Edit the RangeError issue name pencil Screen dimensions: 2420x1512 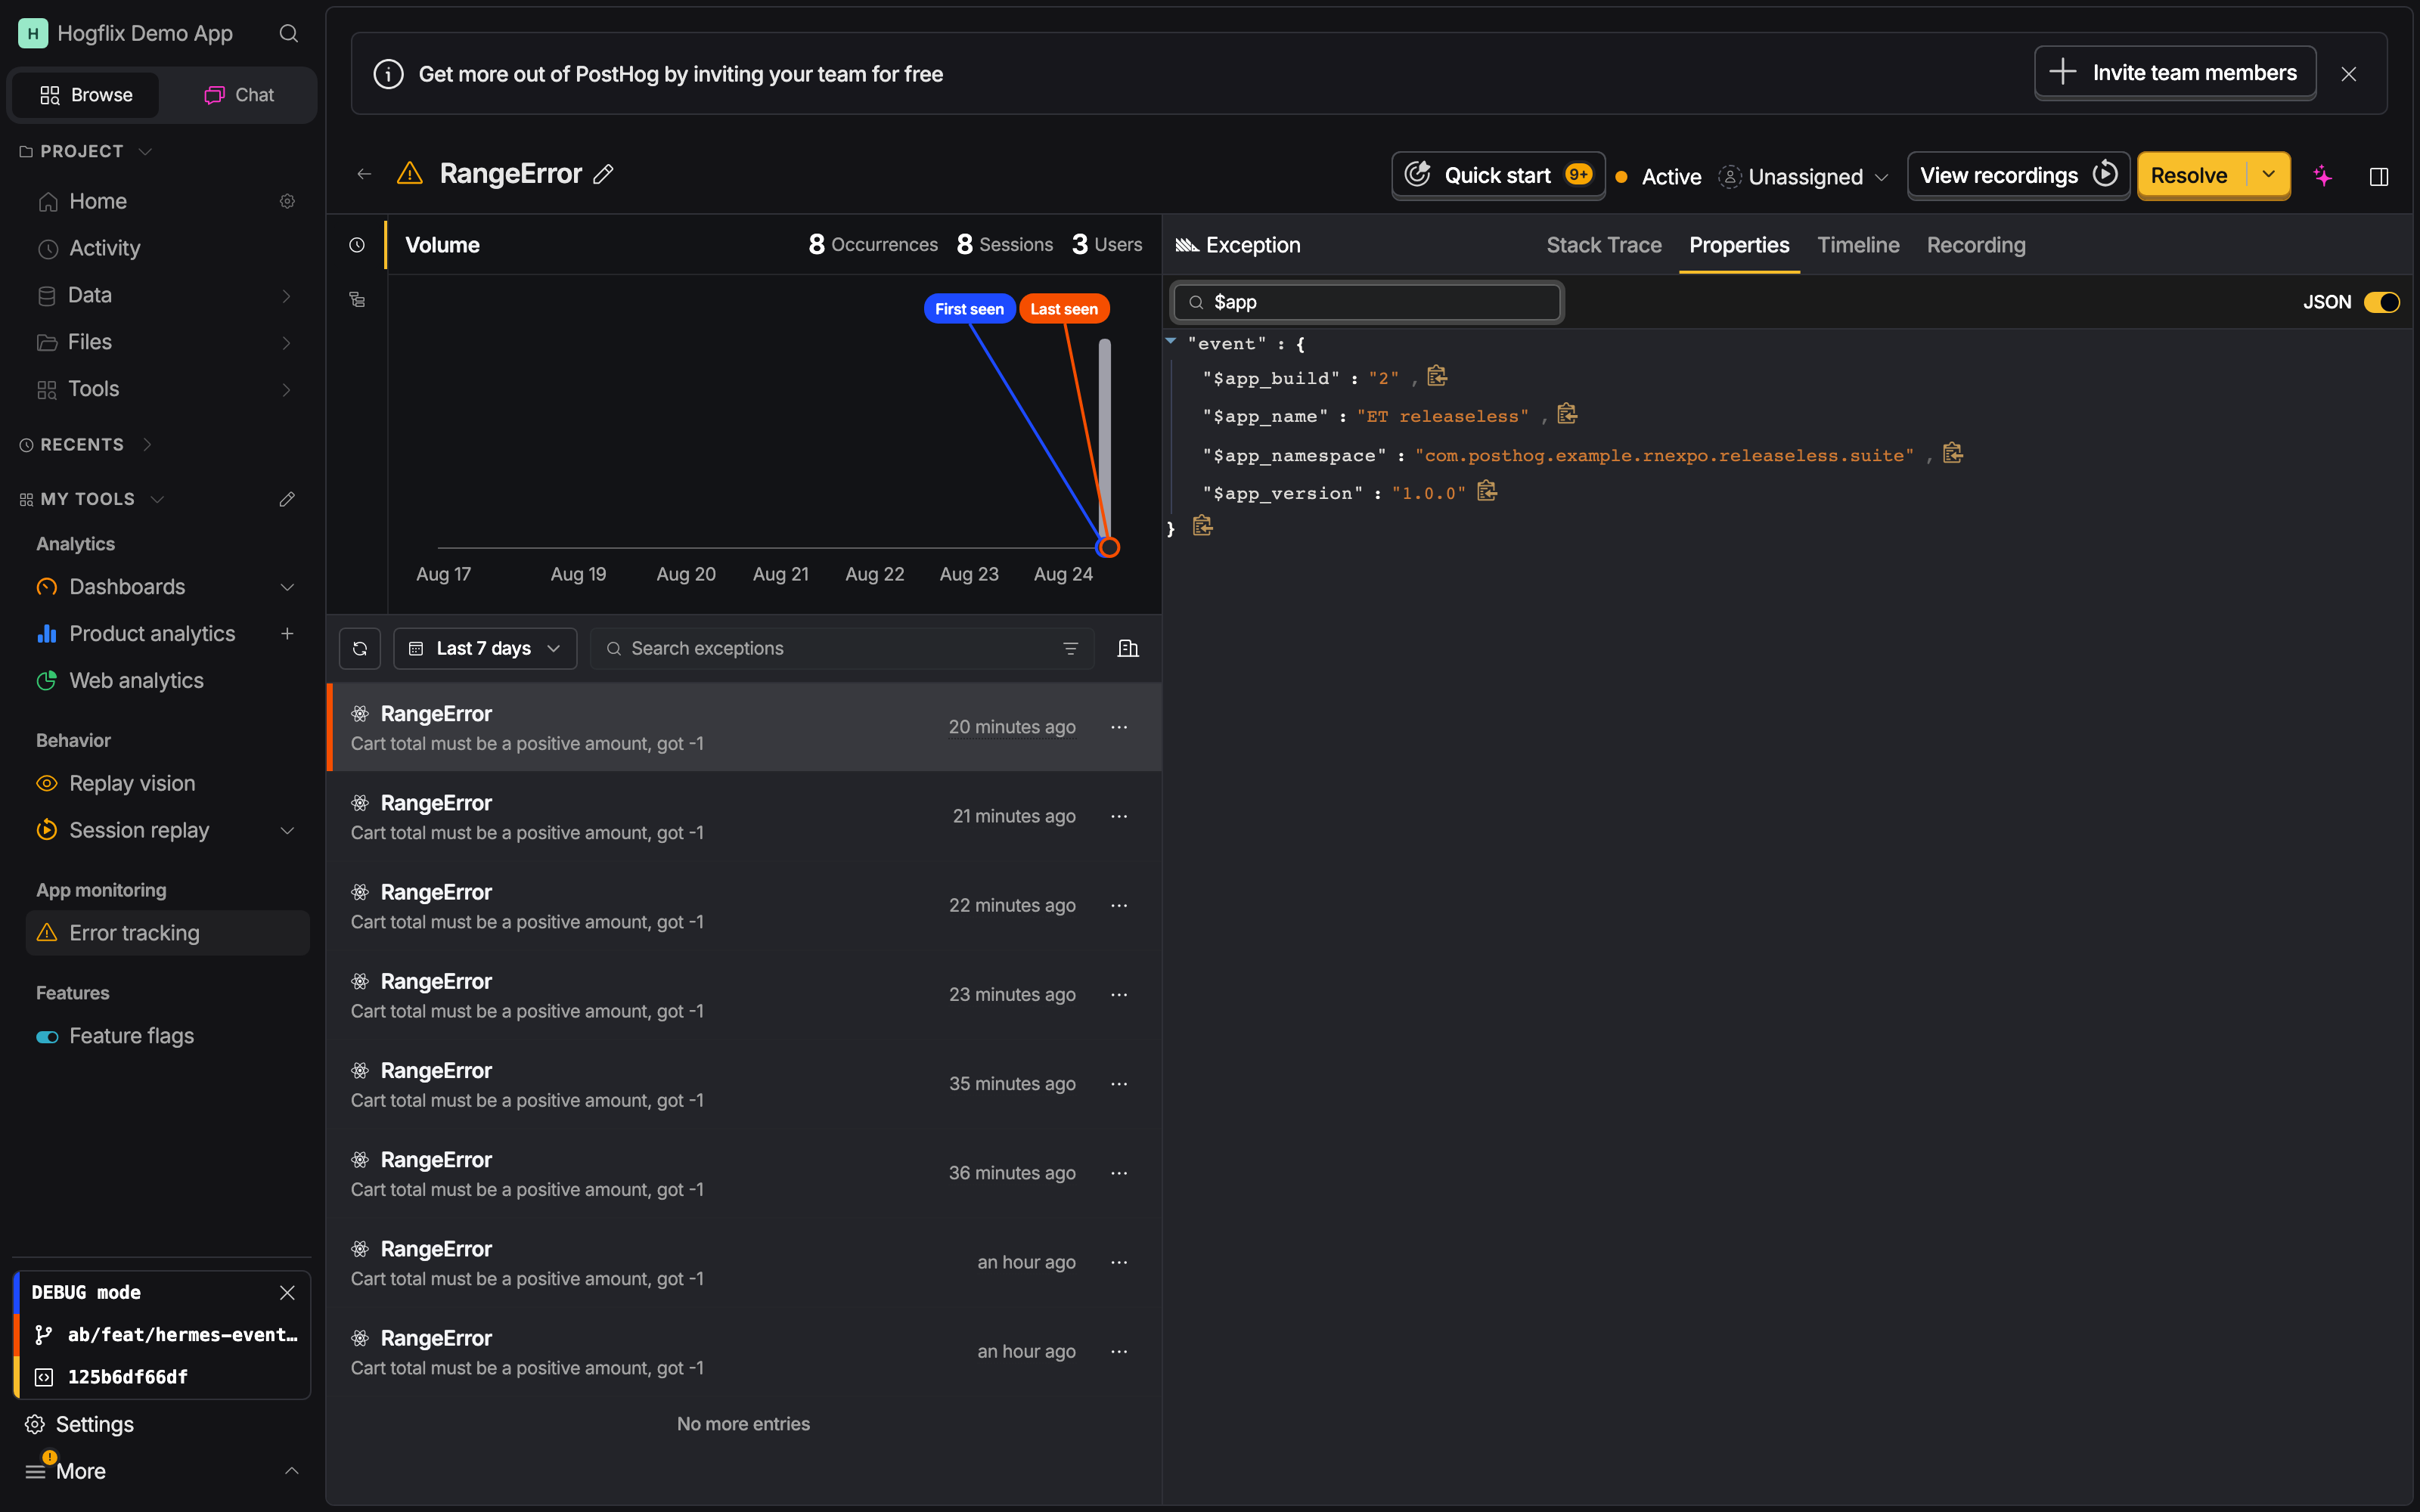pyautogui.click(x=603, y=174)
